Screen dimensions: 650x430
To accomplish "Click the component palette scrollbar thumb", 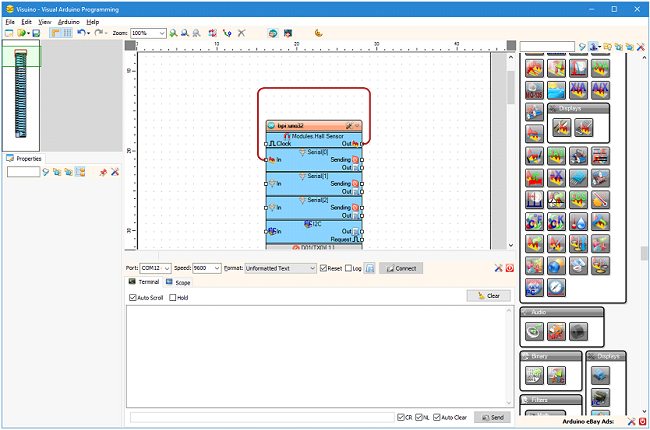I will click(644, 253).
